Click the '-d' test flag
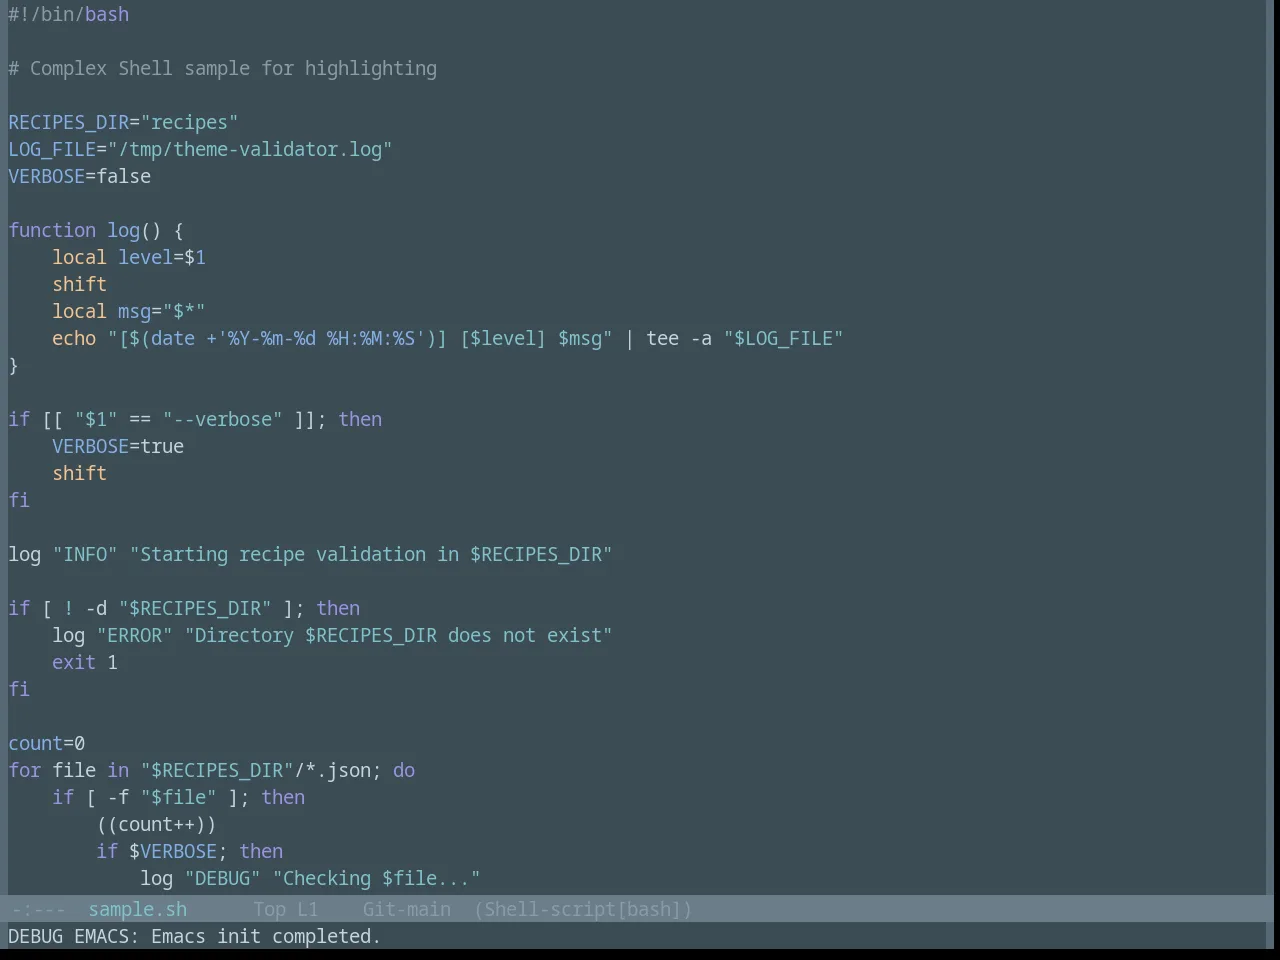 tap(96, 608)
